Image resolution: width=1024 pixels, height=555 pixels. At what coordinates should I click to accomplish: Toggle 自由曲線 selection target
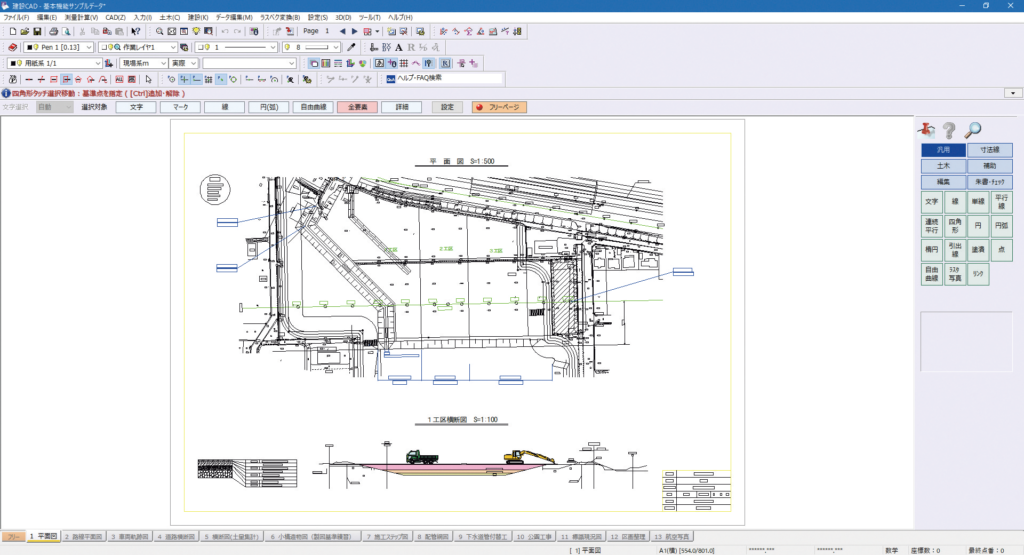click(x=313, y=107)
